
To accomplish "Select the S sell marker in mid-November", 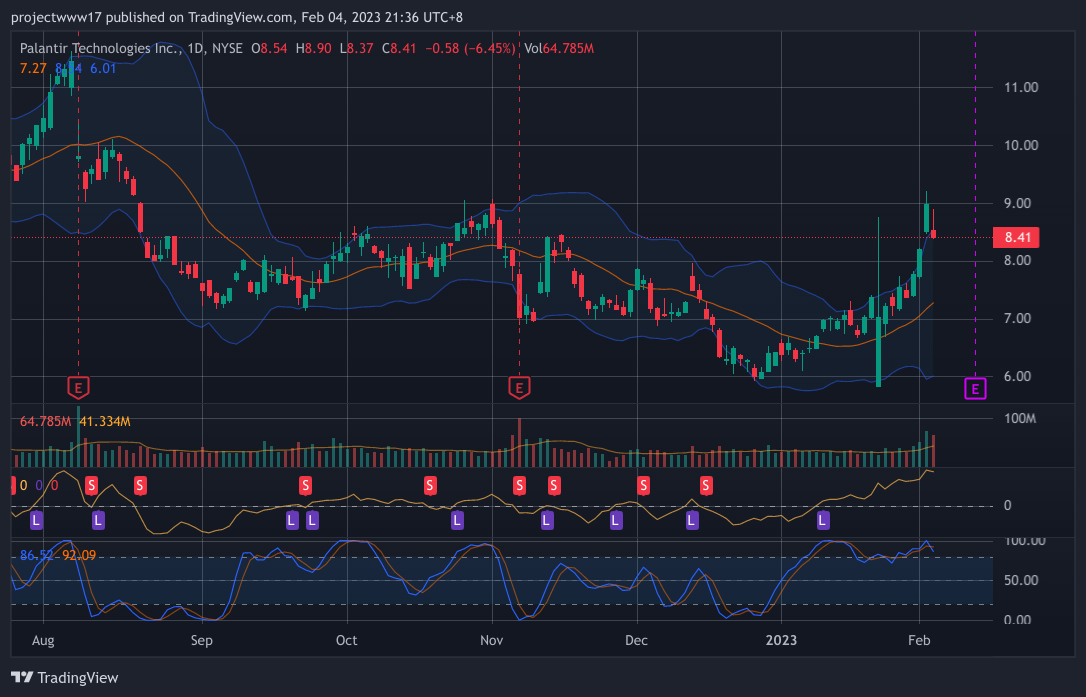I will coord(554,485).
